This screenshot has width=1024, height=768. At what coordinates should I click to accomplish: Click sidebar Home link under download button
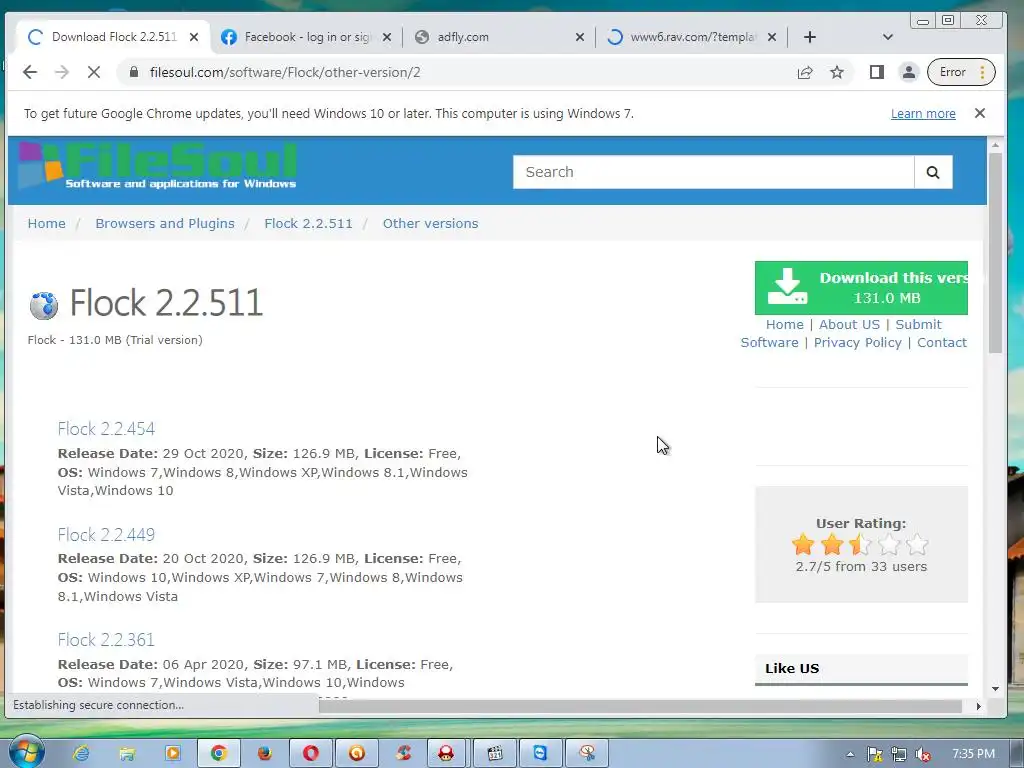(784, 325)
